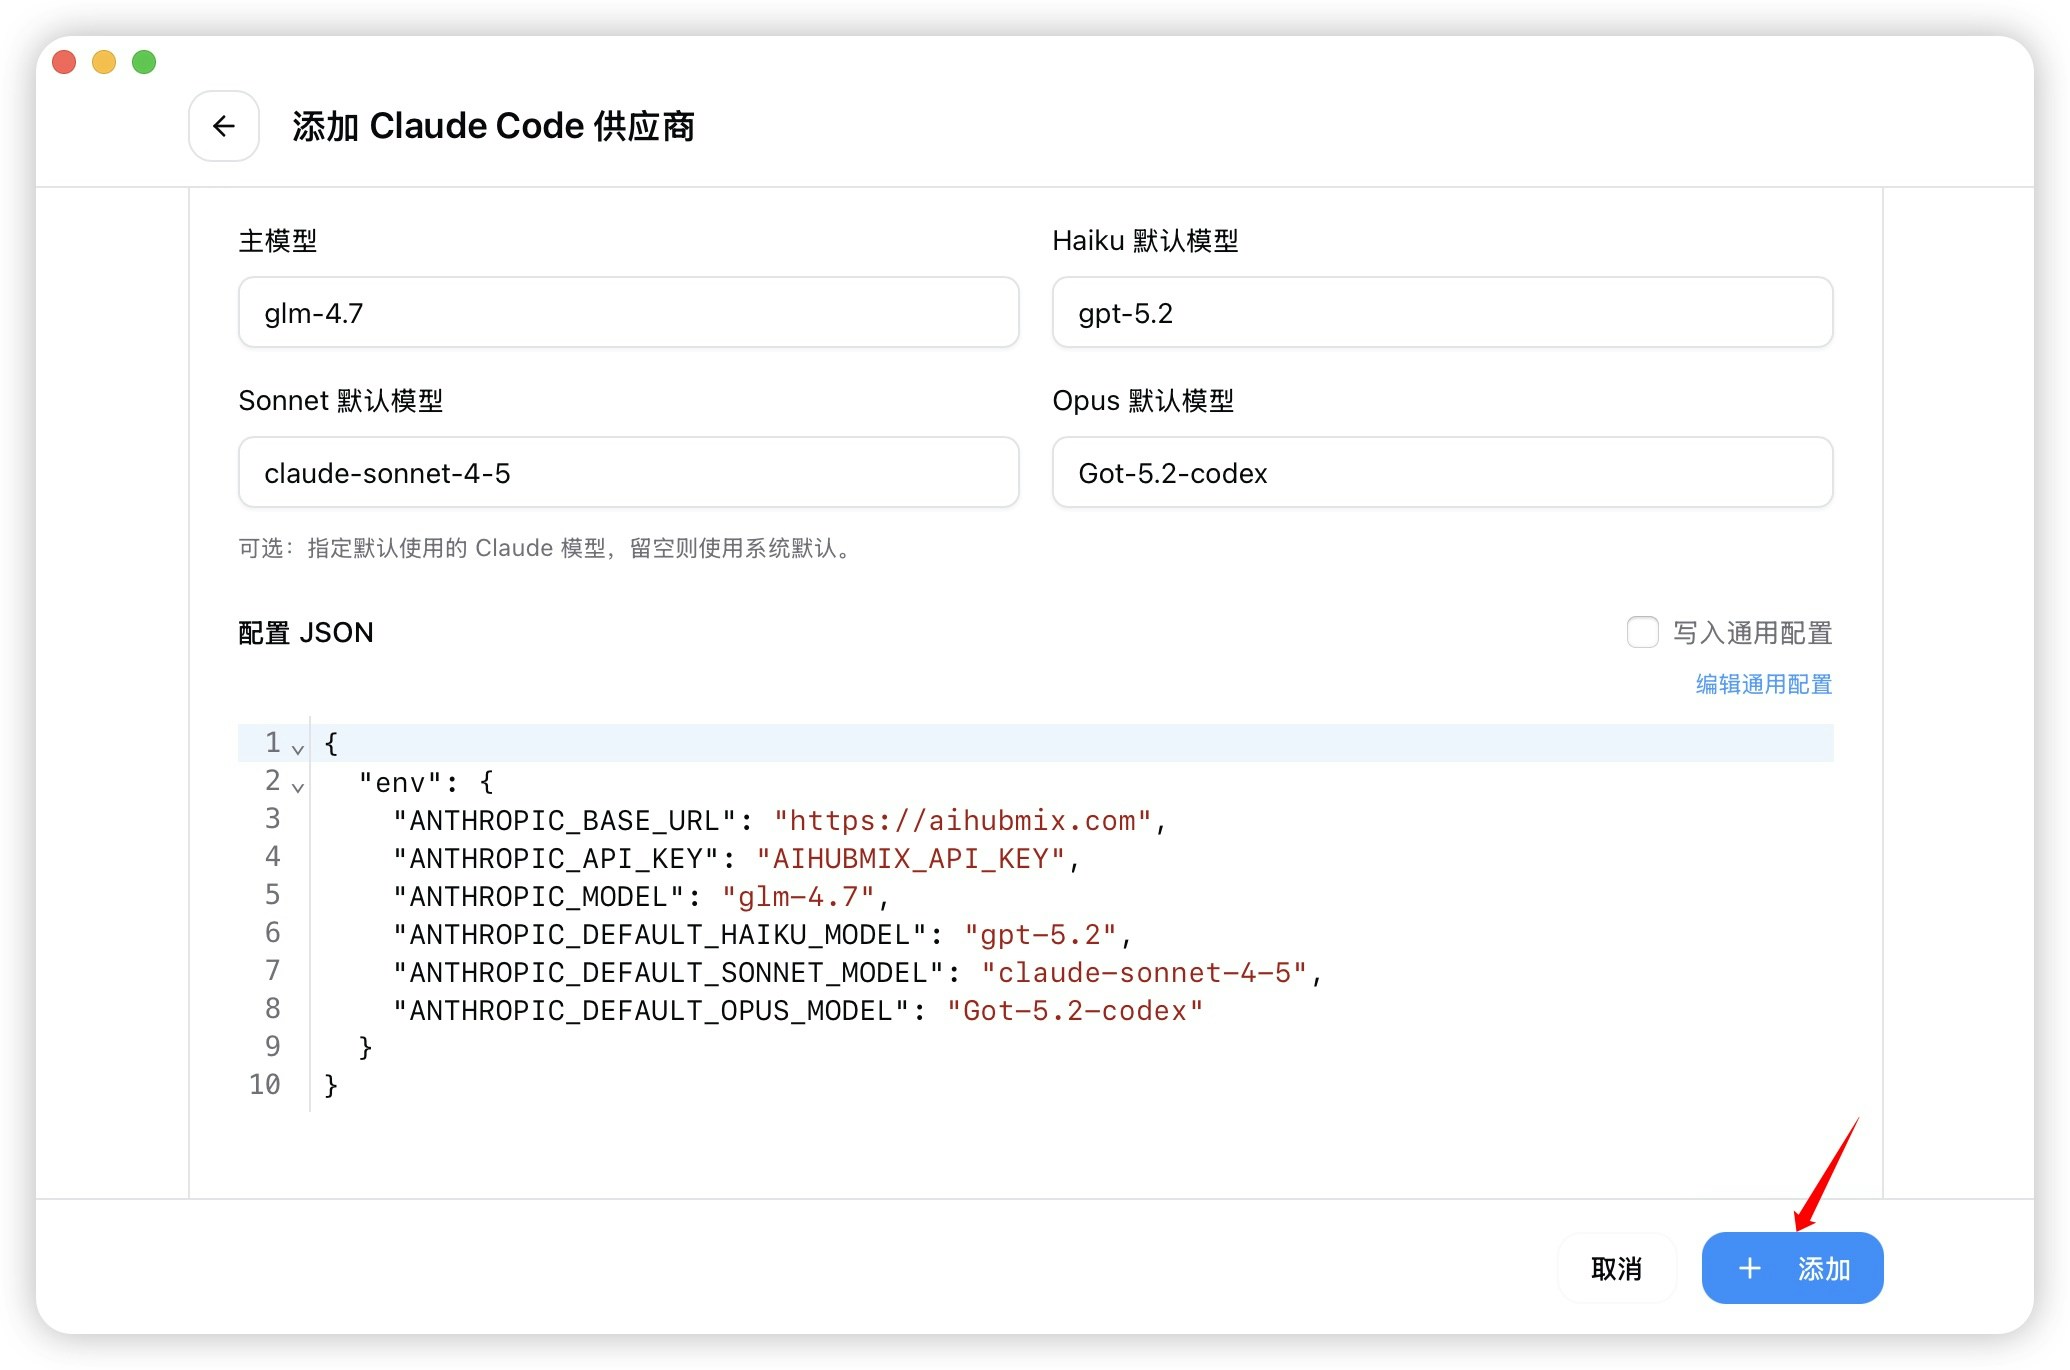Click Opus field containing Got-5.2-codex
This screenshot has width=2070, height=1370.
click(1441, 473)
